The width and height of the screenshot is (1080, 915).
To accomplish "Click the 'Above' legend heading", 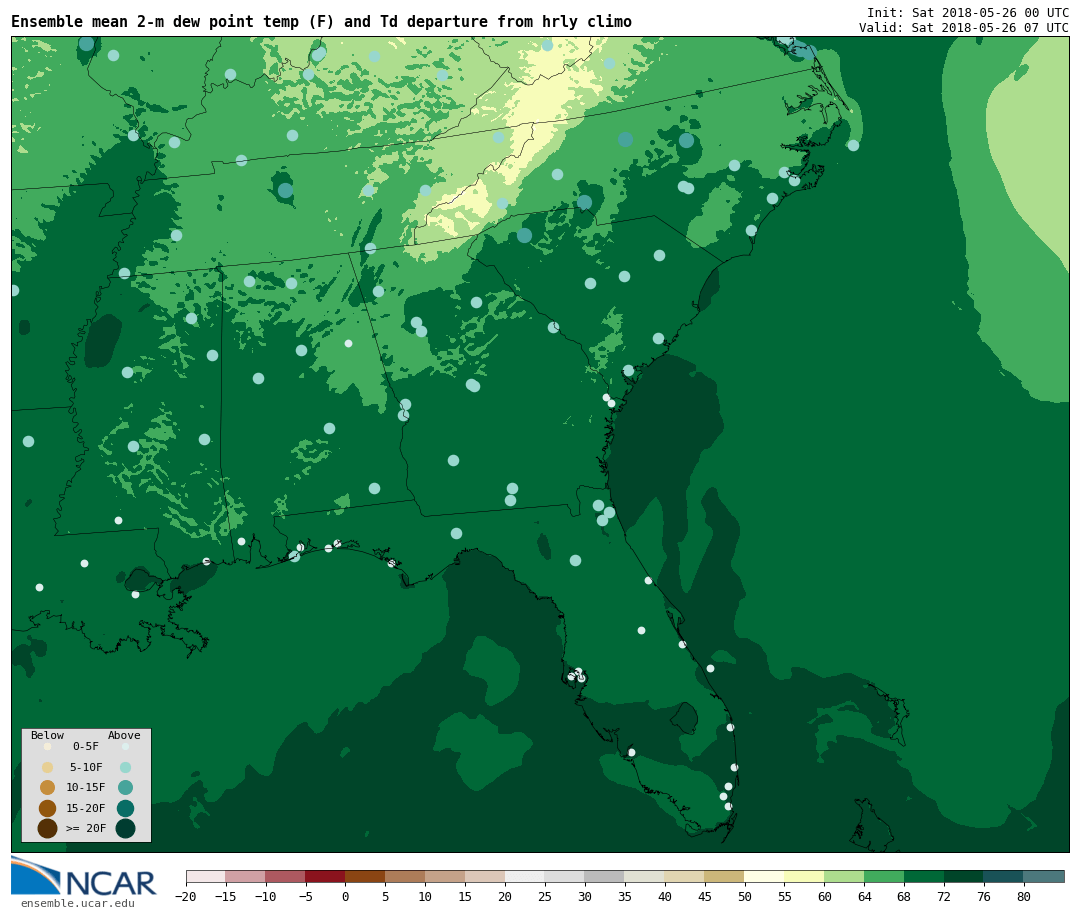I will 124,735.
